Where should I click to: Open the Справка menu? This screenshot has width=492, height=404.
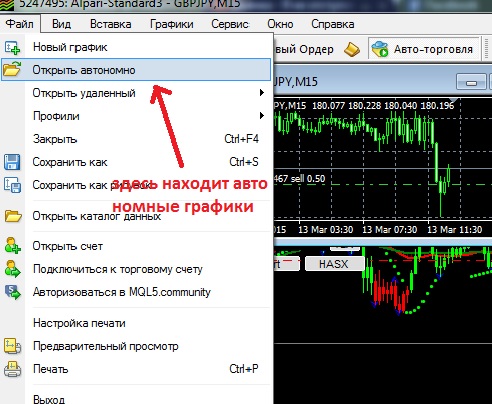(333, 24)
